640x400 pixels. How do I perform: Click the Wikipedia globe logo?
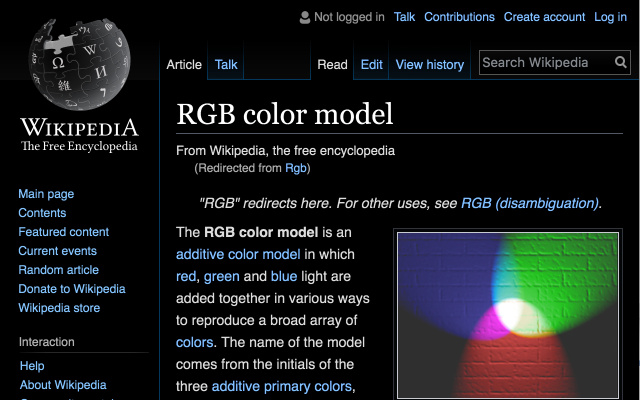click(x=79, y=64)
